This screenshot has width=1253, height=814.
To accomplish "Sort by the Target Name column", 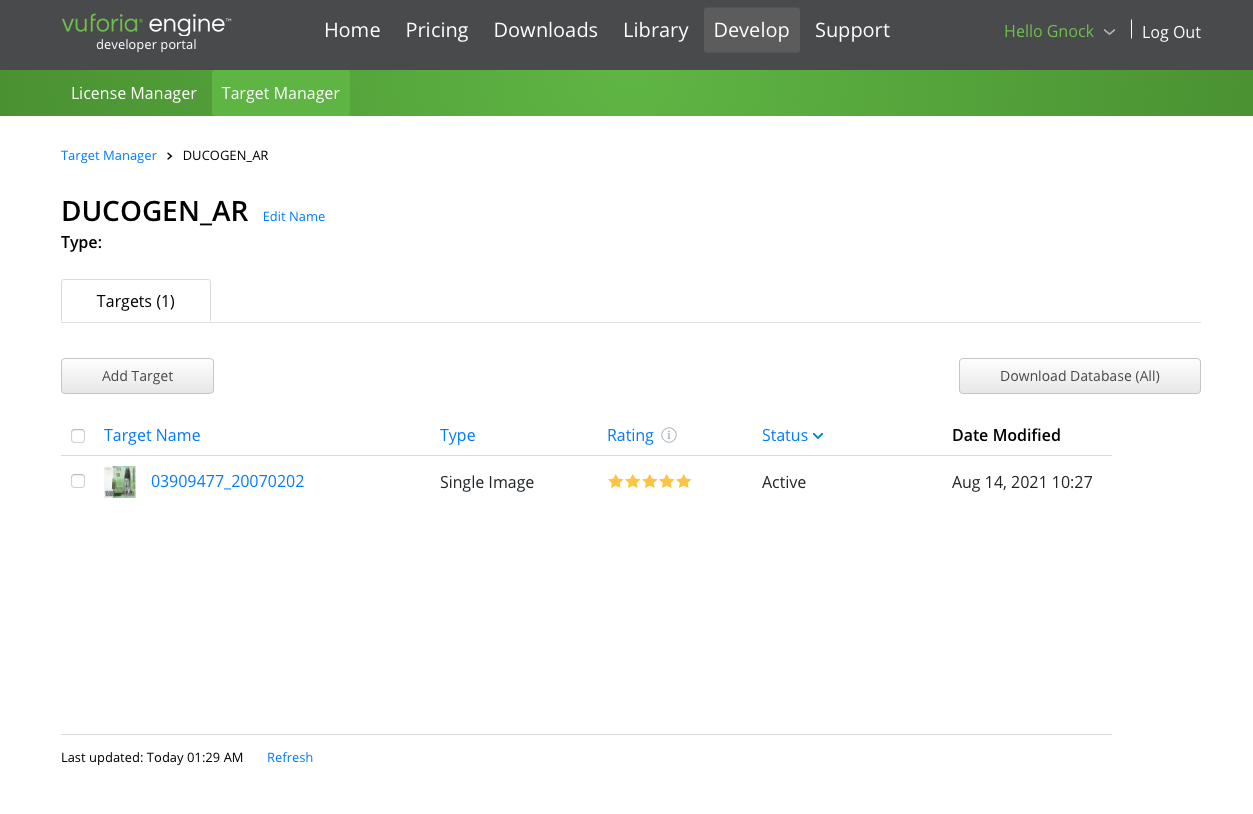I will pyautogui.click(x=152, y=435).
